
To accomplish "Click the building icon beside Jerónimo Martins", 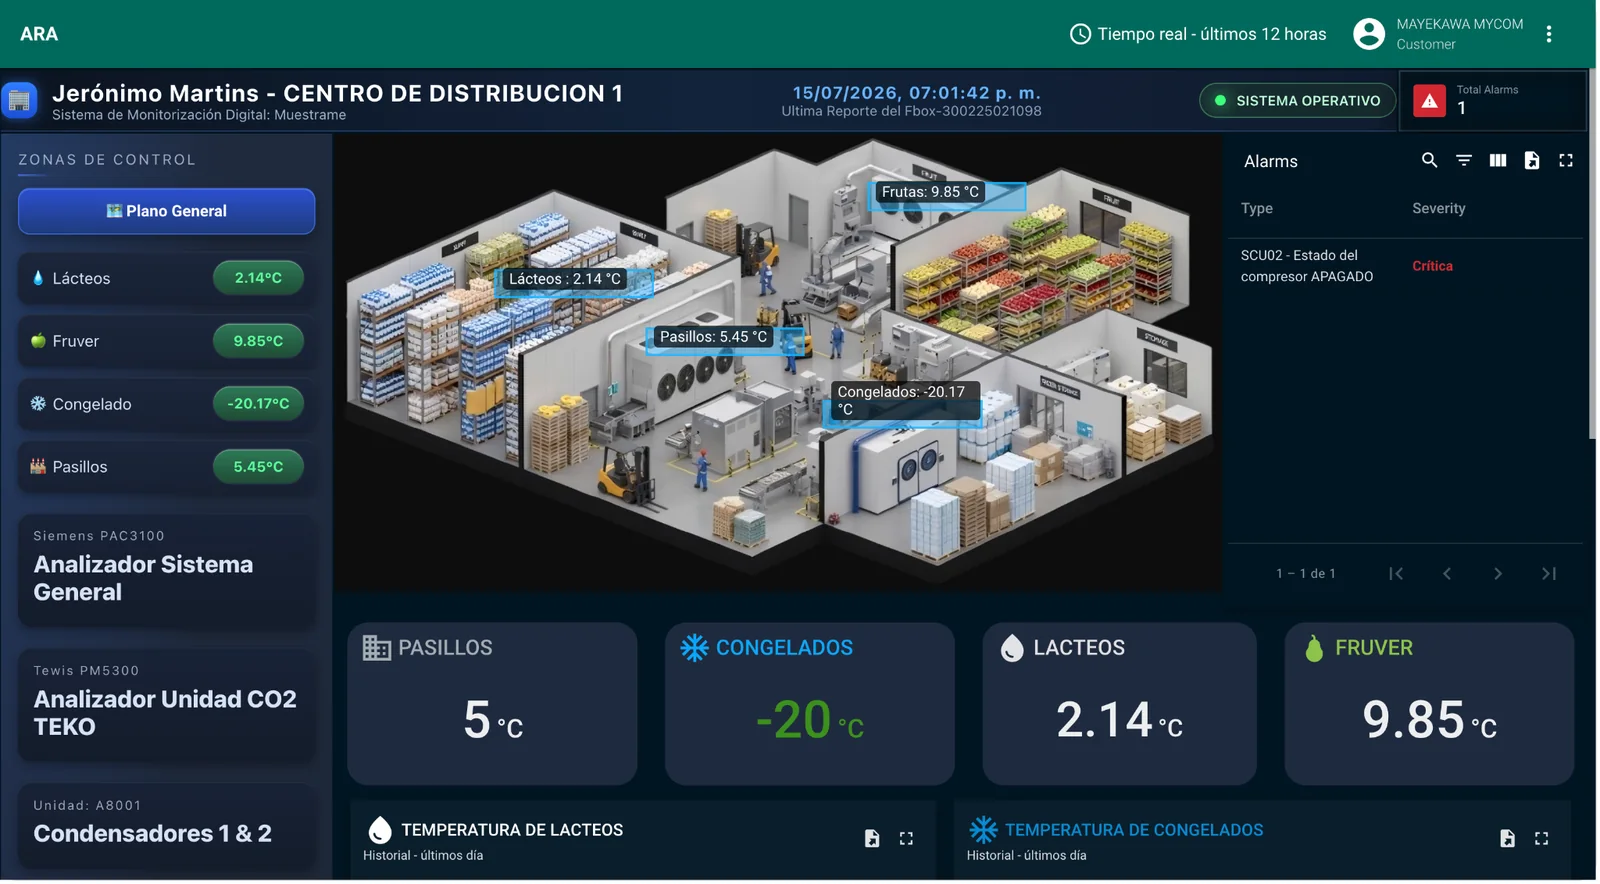I will tap(19, 100).
